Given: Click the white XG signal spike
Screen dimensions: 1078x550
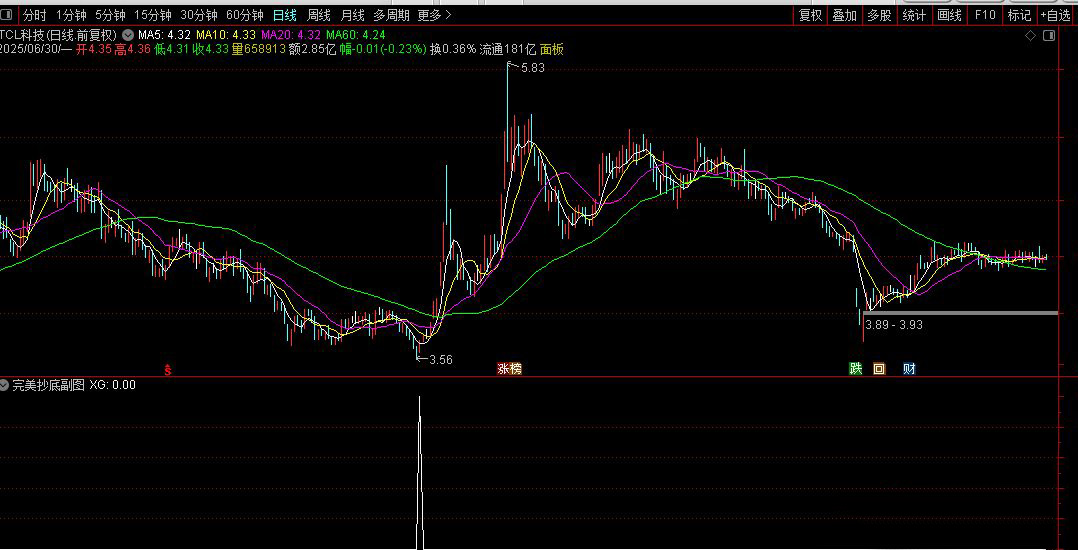Looking at the screenshot, I should click(420, 473).
